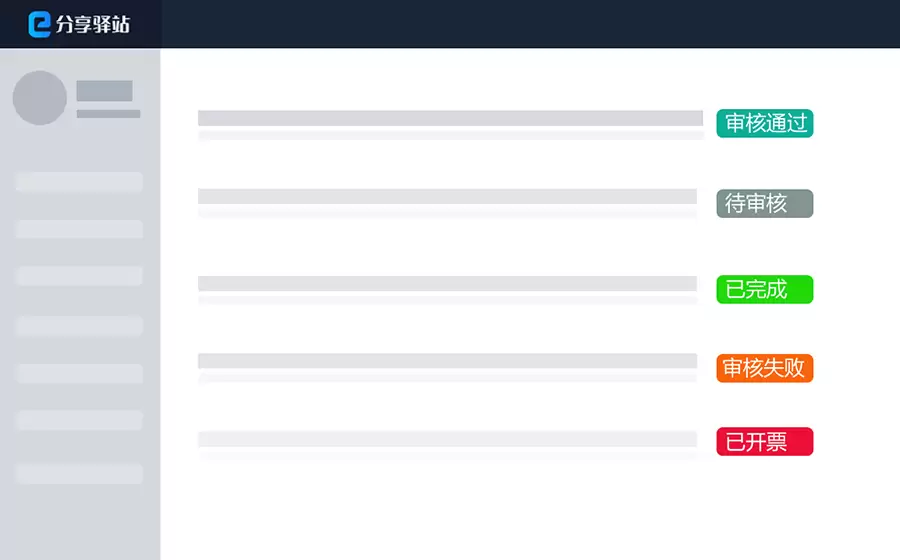Select the last sidebar menu placeholder item
The image size is (900, 560).
pos(79,474)
